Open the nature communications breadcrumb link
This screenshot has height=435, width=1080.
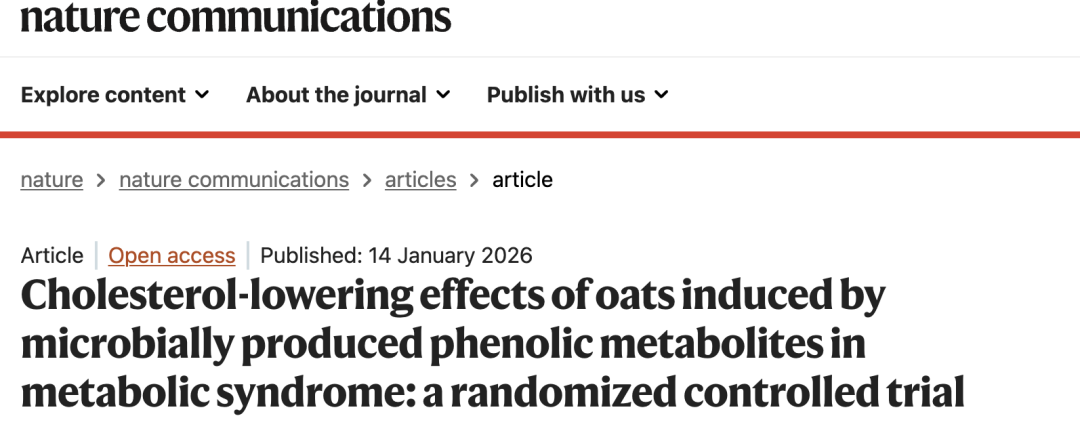234,180
